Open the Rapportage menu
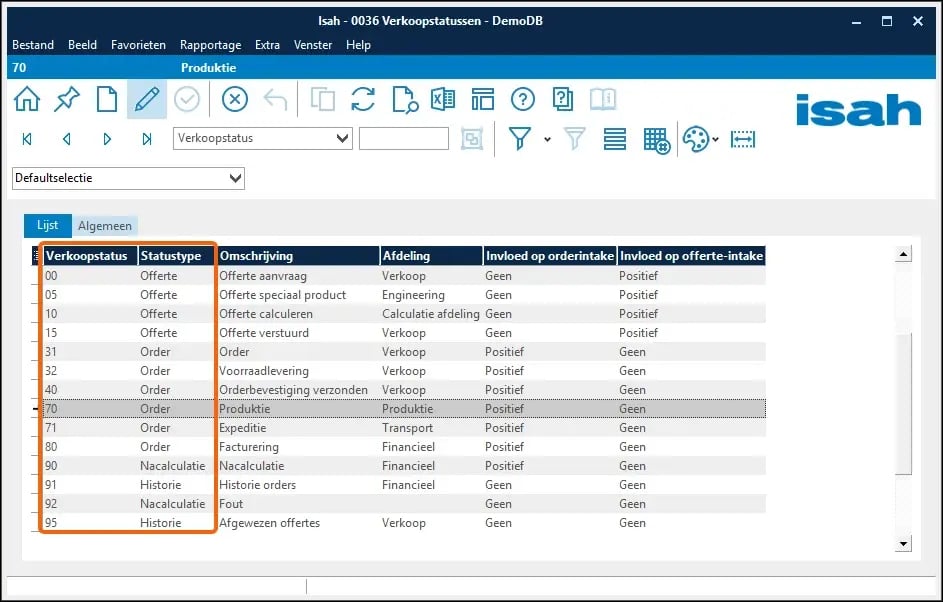Viewport: 943px width, 602px height. 210,45
